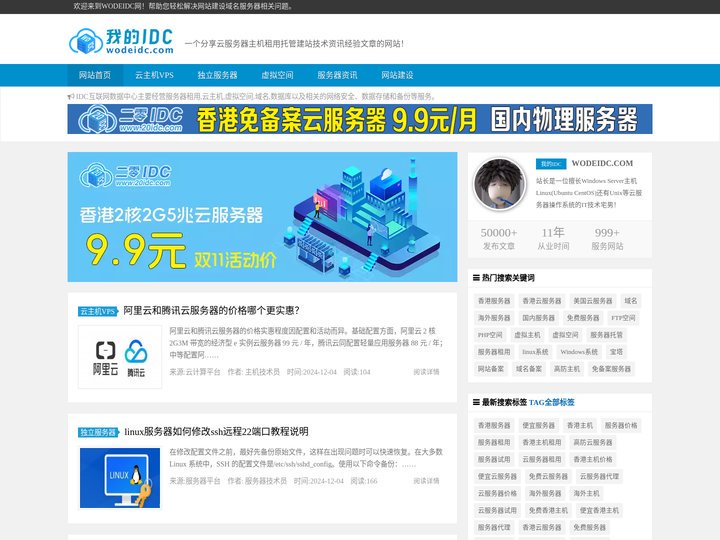Select the FTP空间 hot keyword
Screen dimensions: 720x540
click(623, 318)
